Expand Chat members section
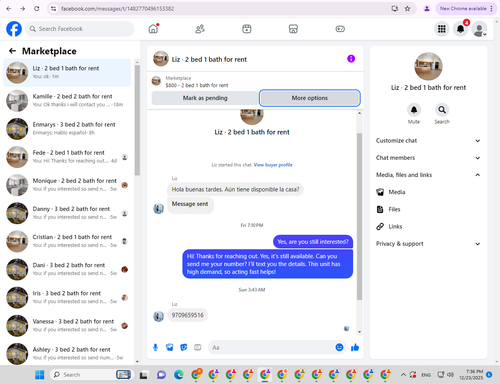The height and width of the screenshot is (384, 500). [428, 158]
